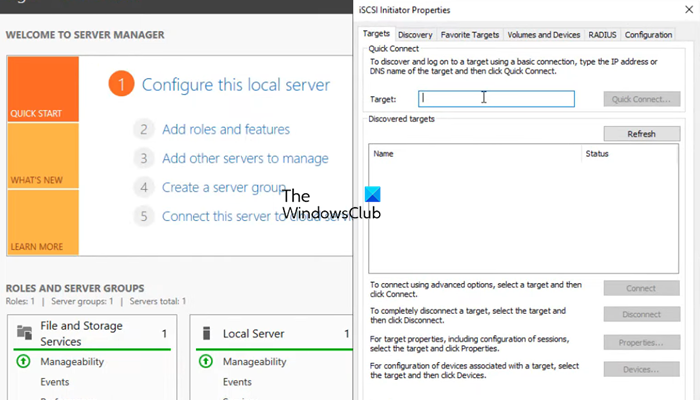700x400 pixels.
Task: Close the iSCSI Initiator Properties dialog
Action: point(689,9)
